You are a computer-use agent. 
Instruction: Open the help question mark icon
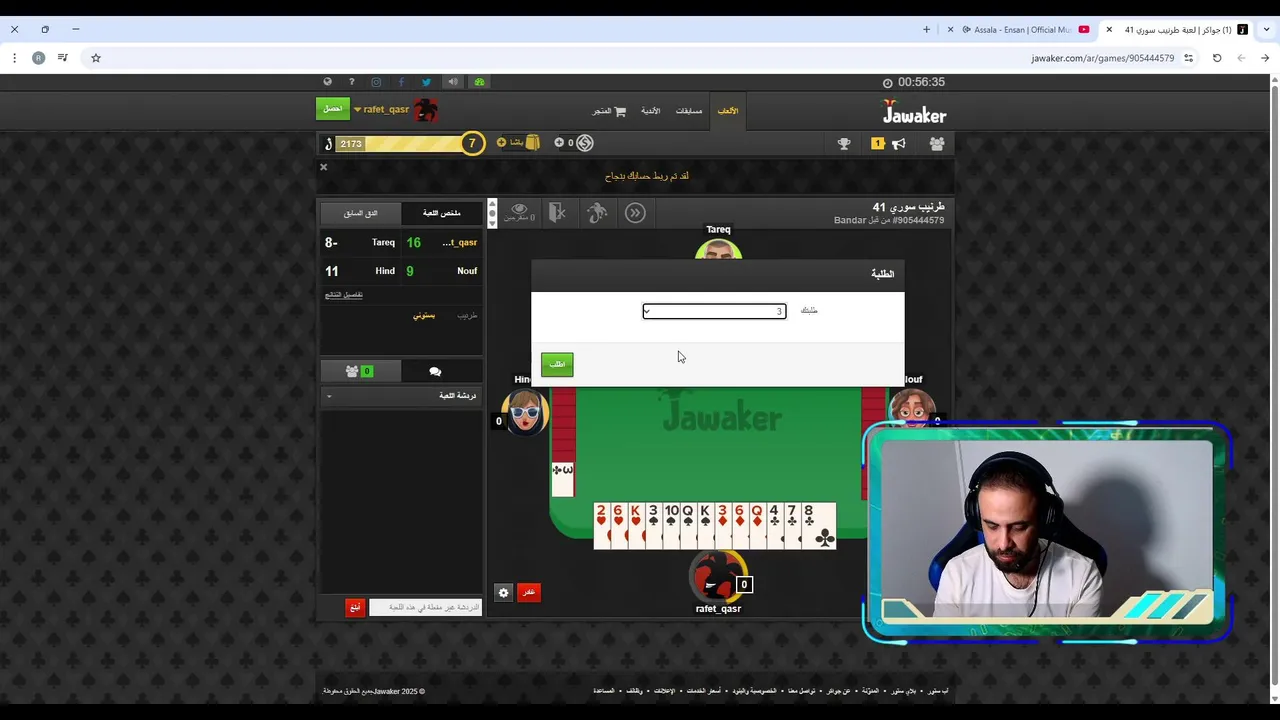[x=351, y=82]
